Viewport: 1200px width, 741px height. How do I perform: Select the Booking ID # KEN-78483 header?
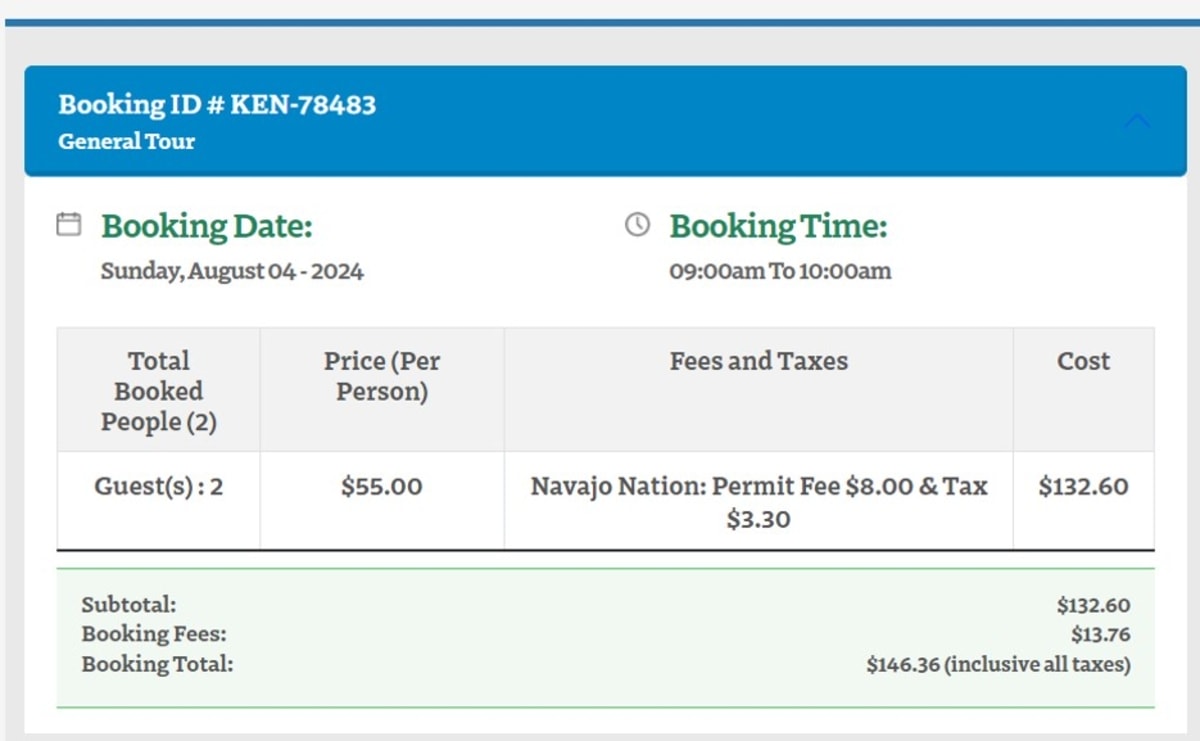point(217,104)
